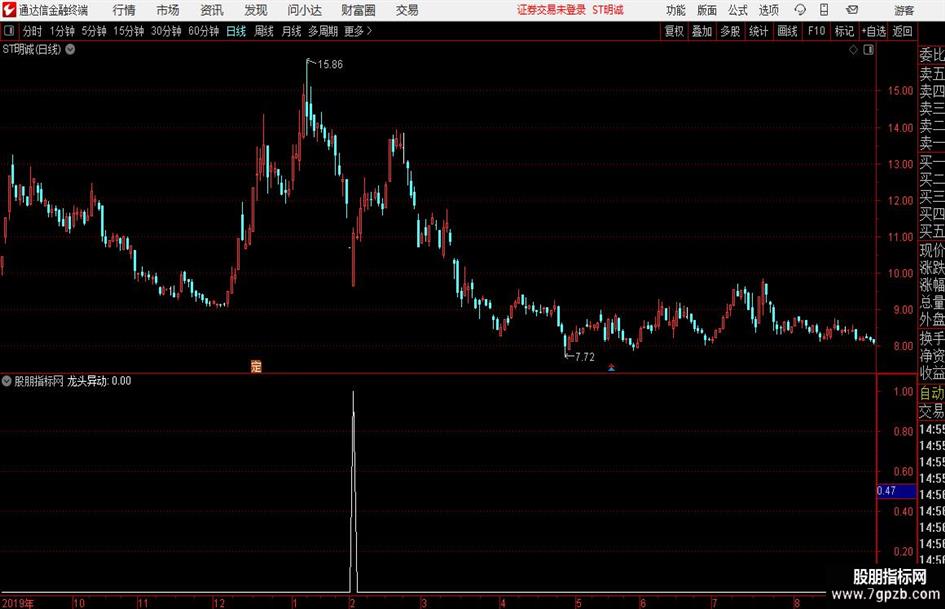Click the 多股 multi-stock button
The image size is (945, 609).
[x=730, y=31]
